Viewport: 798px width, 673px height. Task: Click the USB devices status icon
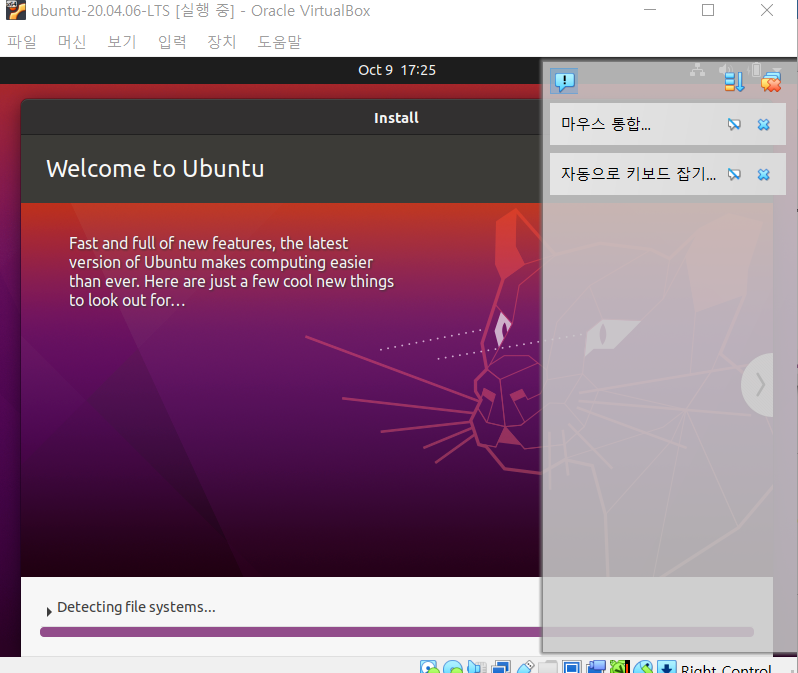(525, 667)
